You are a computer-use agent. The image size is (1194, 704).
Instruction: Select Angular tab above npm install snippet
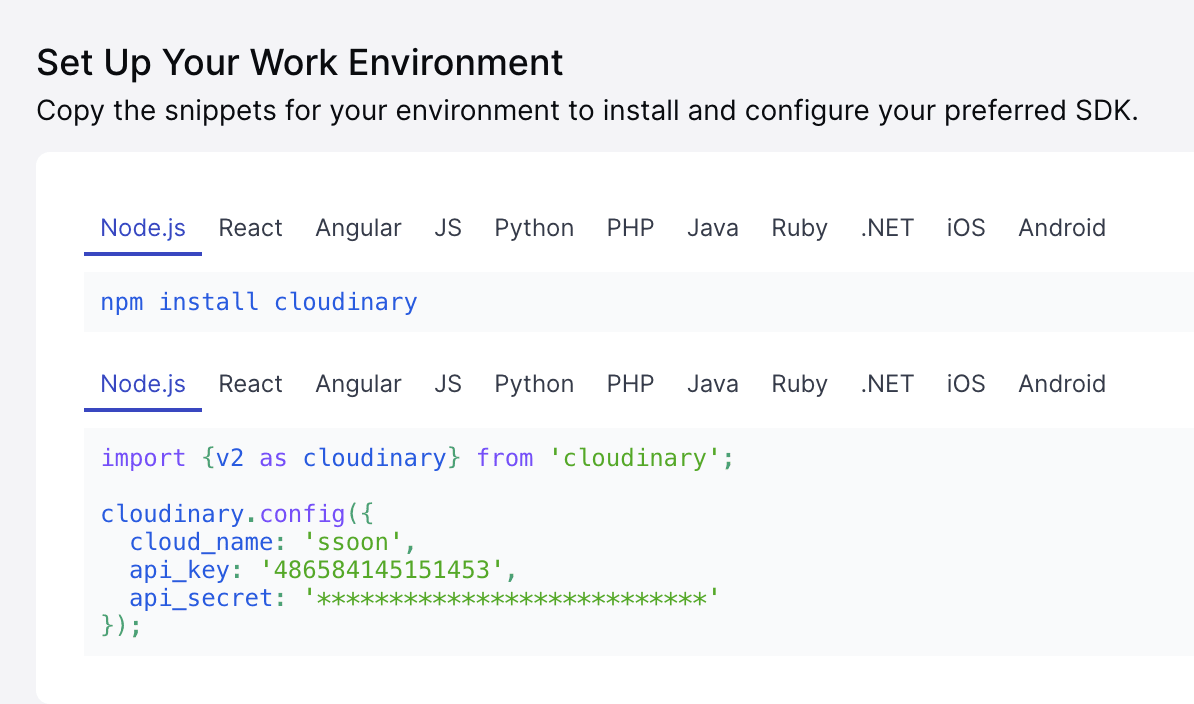pos(358,228)
